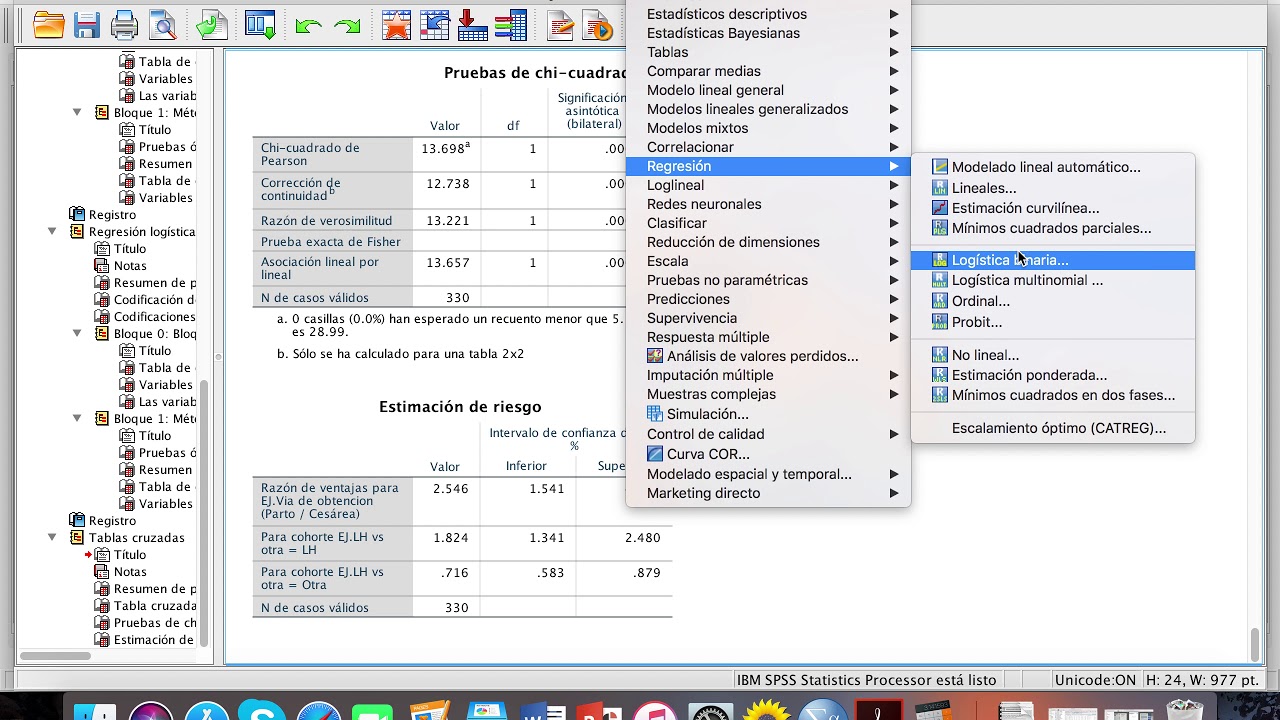1280x720 pixels.
Task: Open Análisis de valores perdidos menu entry
Action: tap(768, 356)
